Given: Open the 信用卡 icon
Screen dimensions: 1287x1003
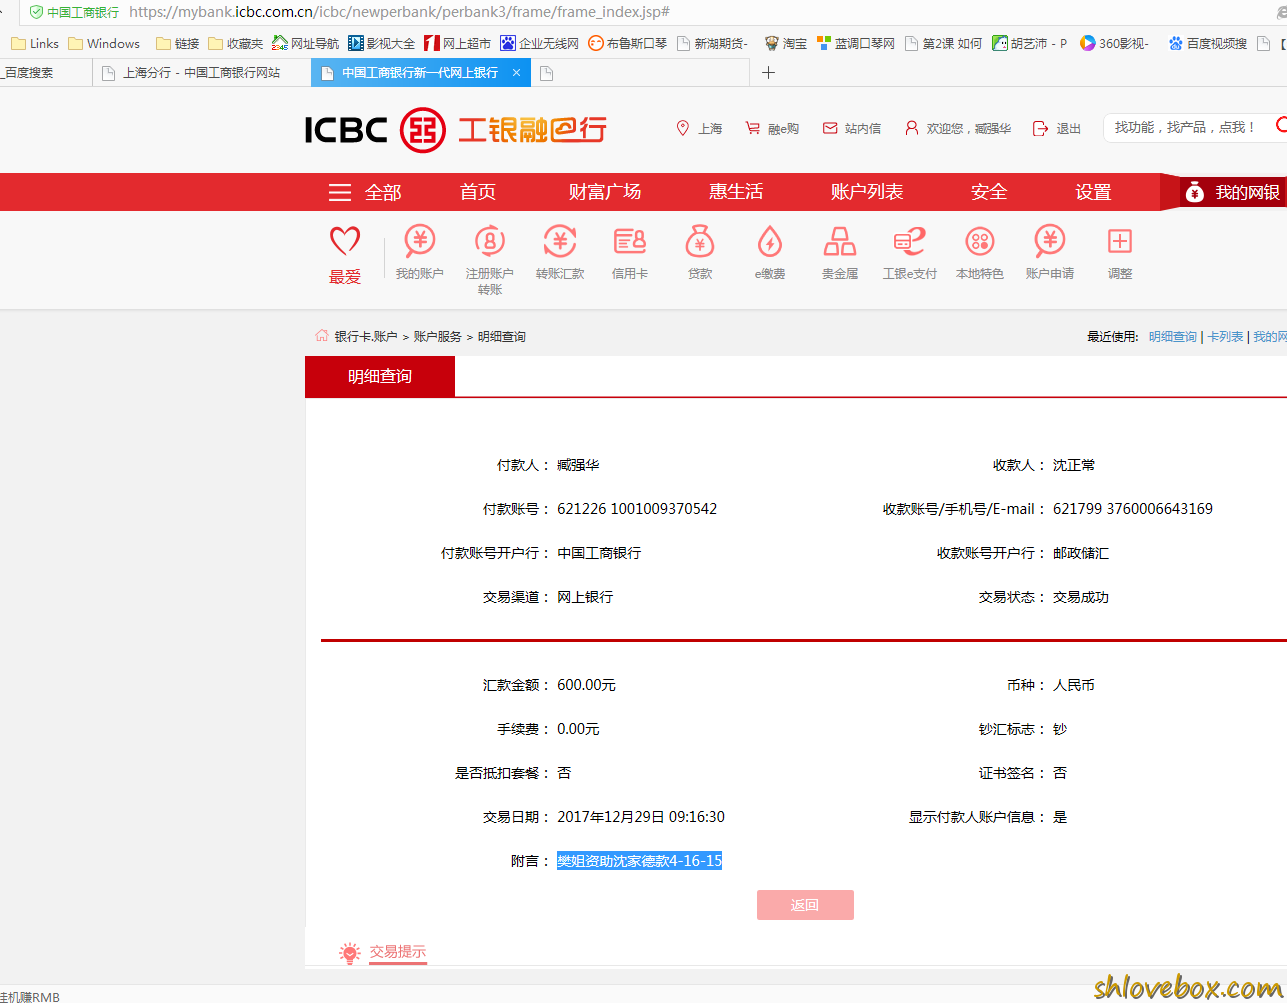Looking at the screenshot, I should point(629,242).
